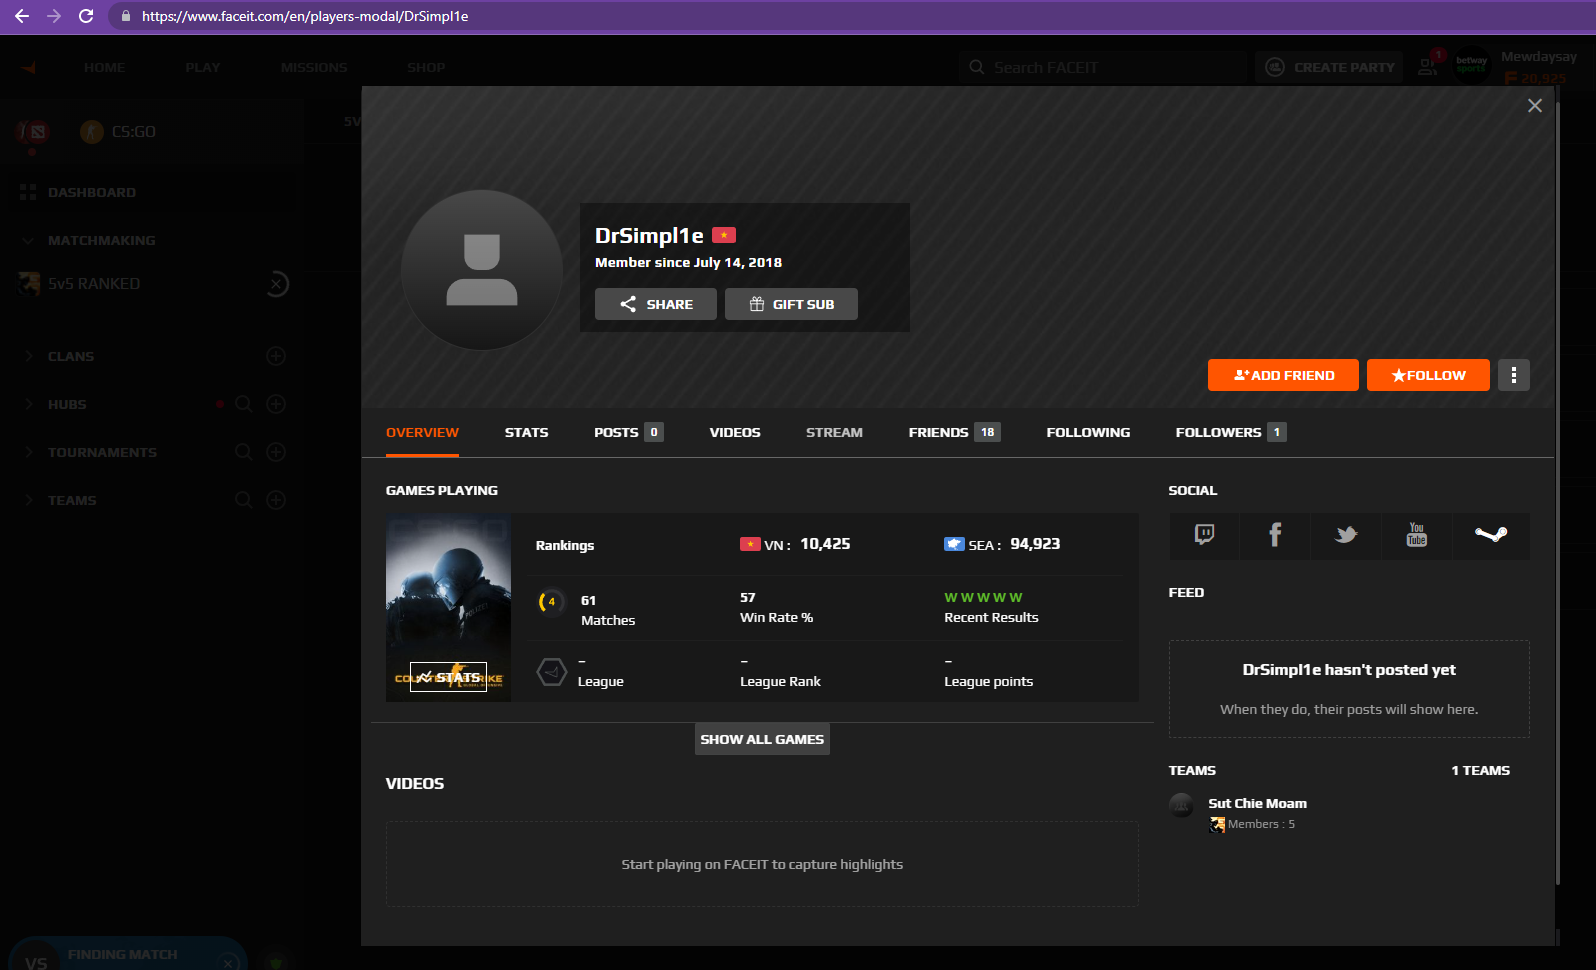
Task: Reload the browser page
Action: 86,16
